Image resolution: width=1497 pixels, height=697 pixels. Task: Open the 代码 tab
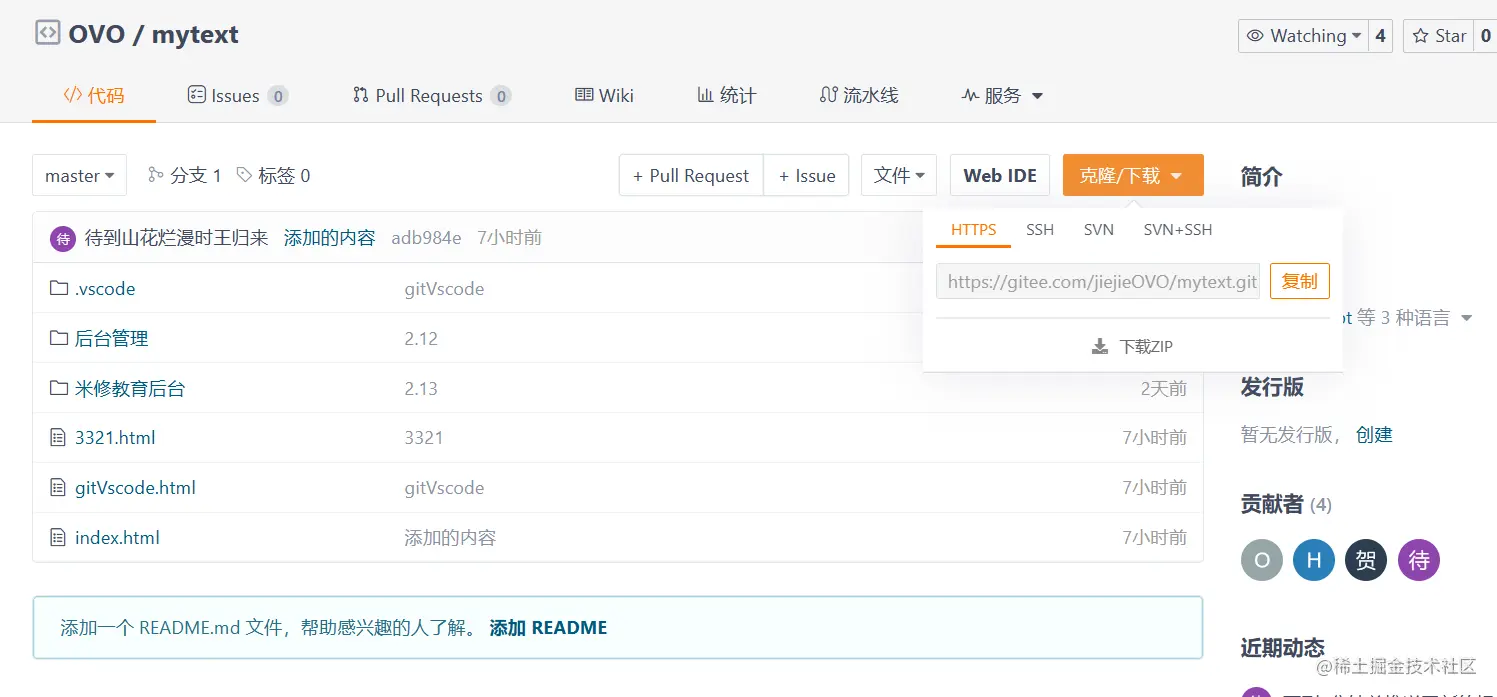pos(94,96)
